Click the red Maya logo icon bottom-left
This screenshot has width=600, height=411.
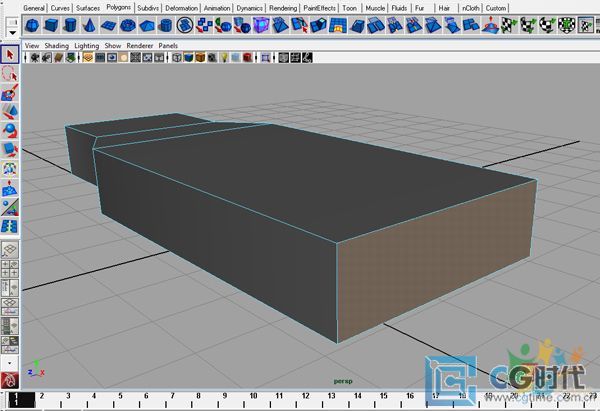(10, 380)
